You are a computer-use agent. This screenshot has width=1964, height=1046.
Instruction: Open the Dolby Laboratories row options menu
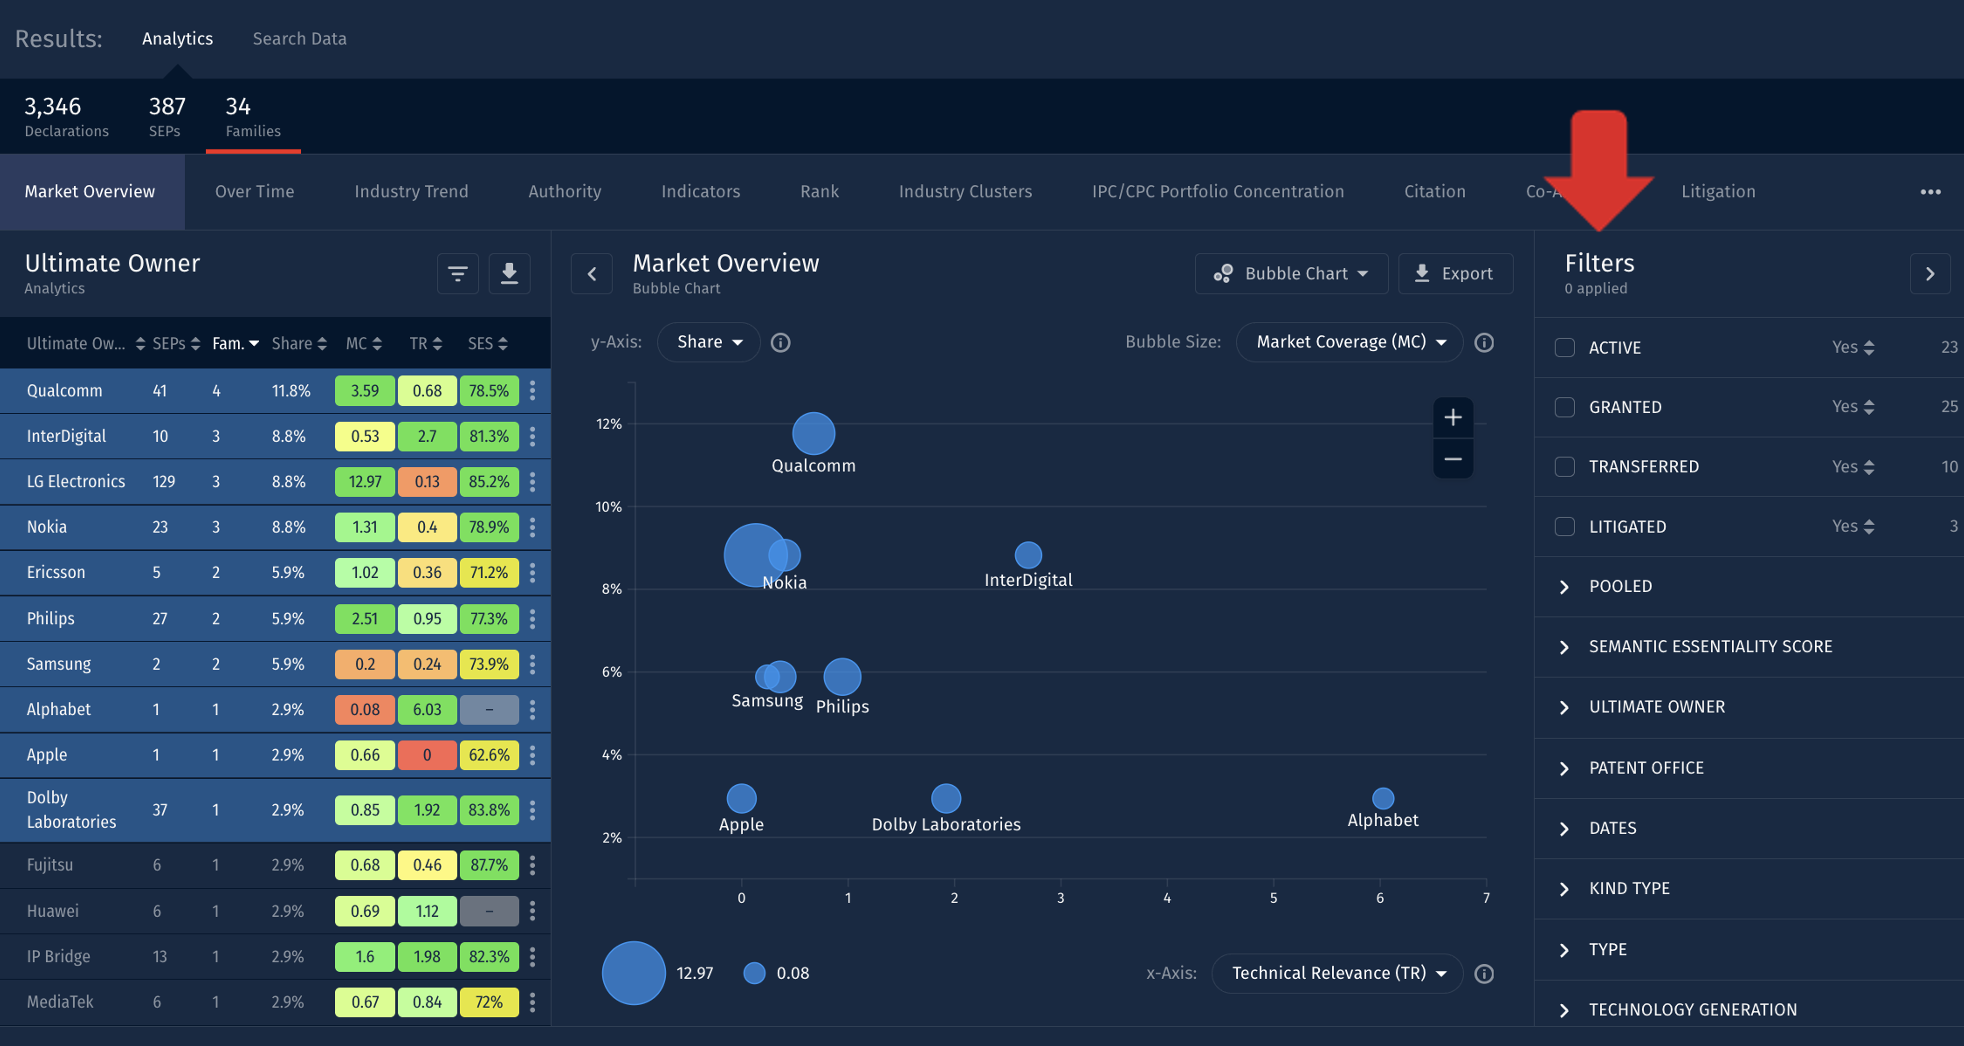(x=533, y=810)
